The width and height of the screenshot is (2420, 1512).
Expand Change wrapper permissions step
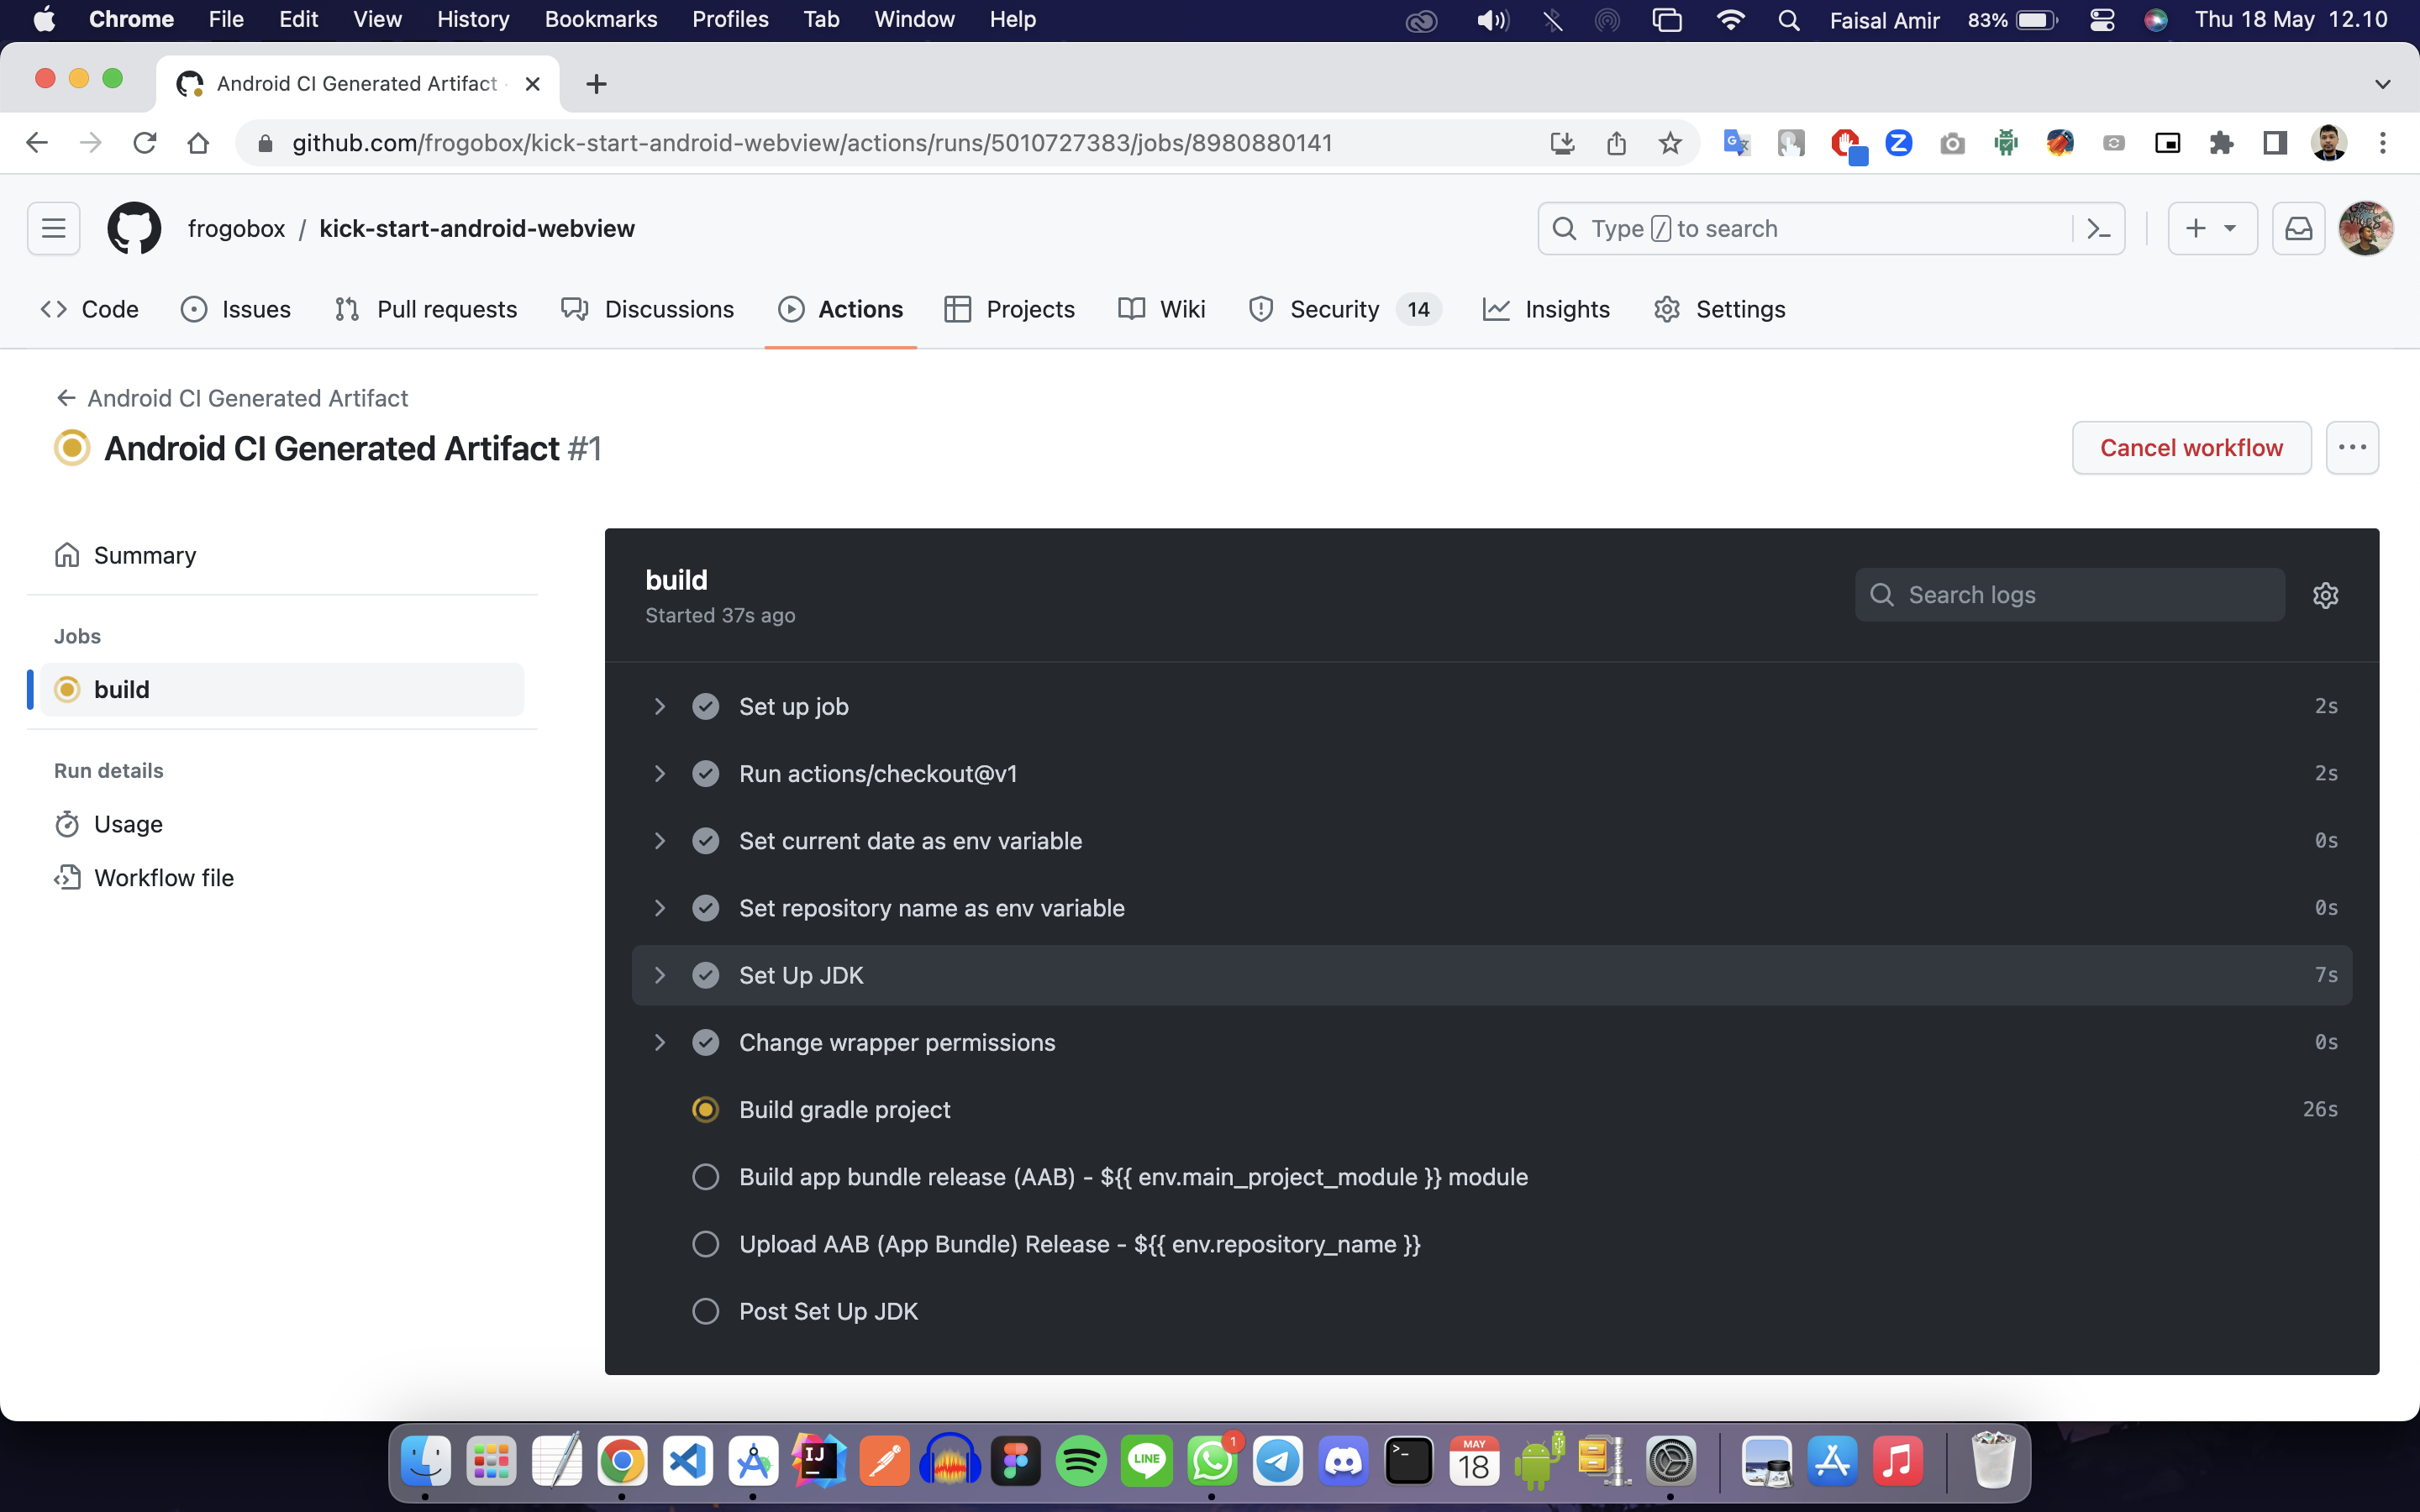click(660, 1042)
